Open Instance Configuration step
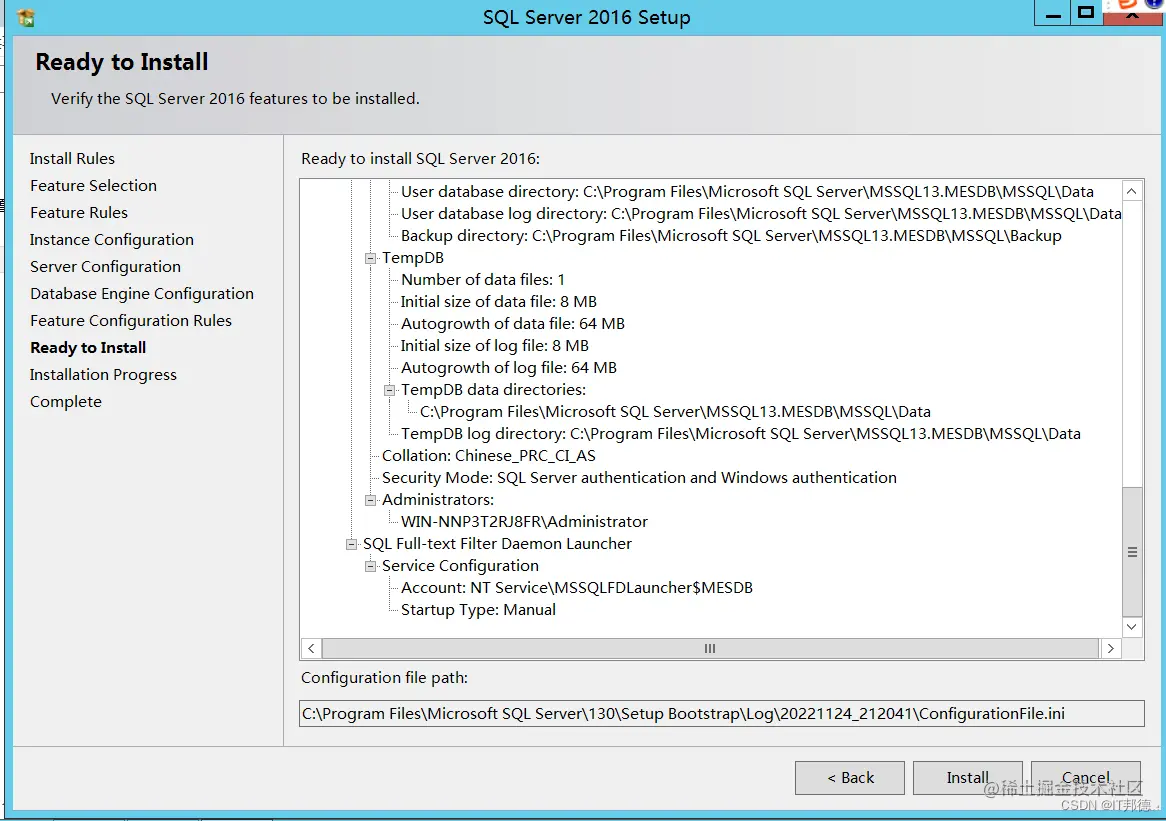The width and height of the screenshot is (1166, 821). coord(112,239)
